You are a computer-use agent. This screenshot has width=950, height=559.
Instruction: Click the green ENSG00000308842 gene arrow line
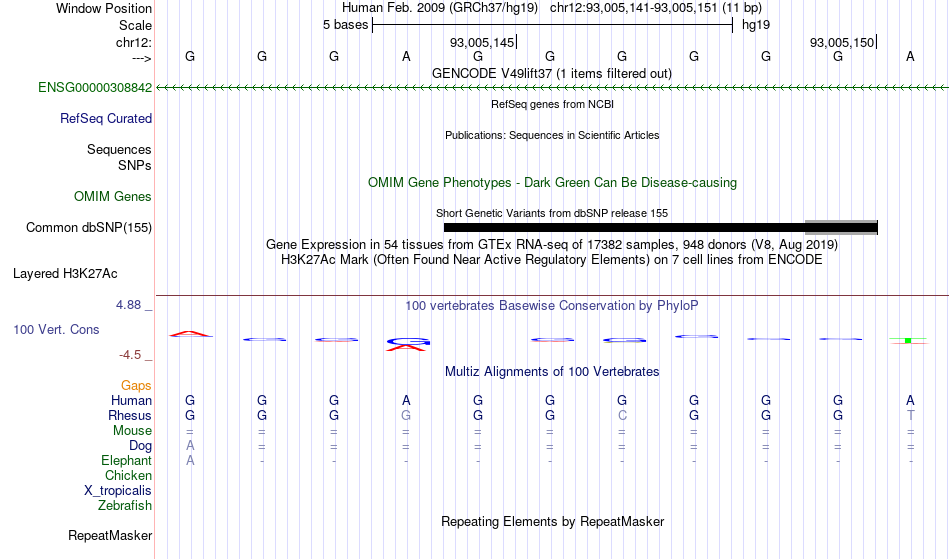click(552, 88)
